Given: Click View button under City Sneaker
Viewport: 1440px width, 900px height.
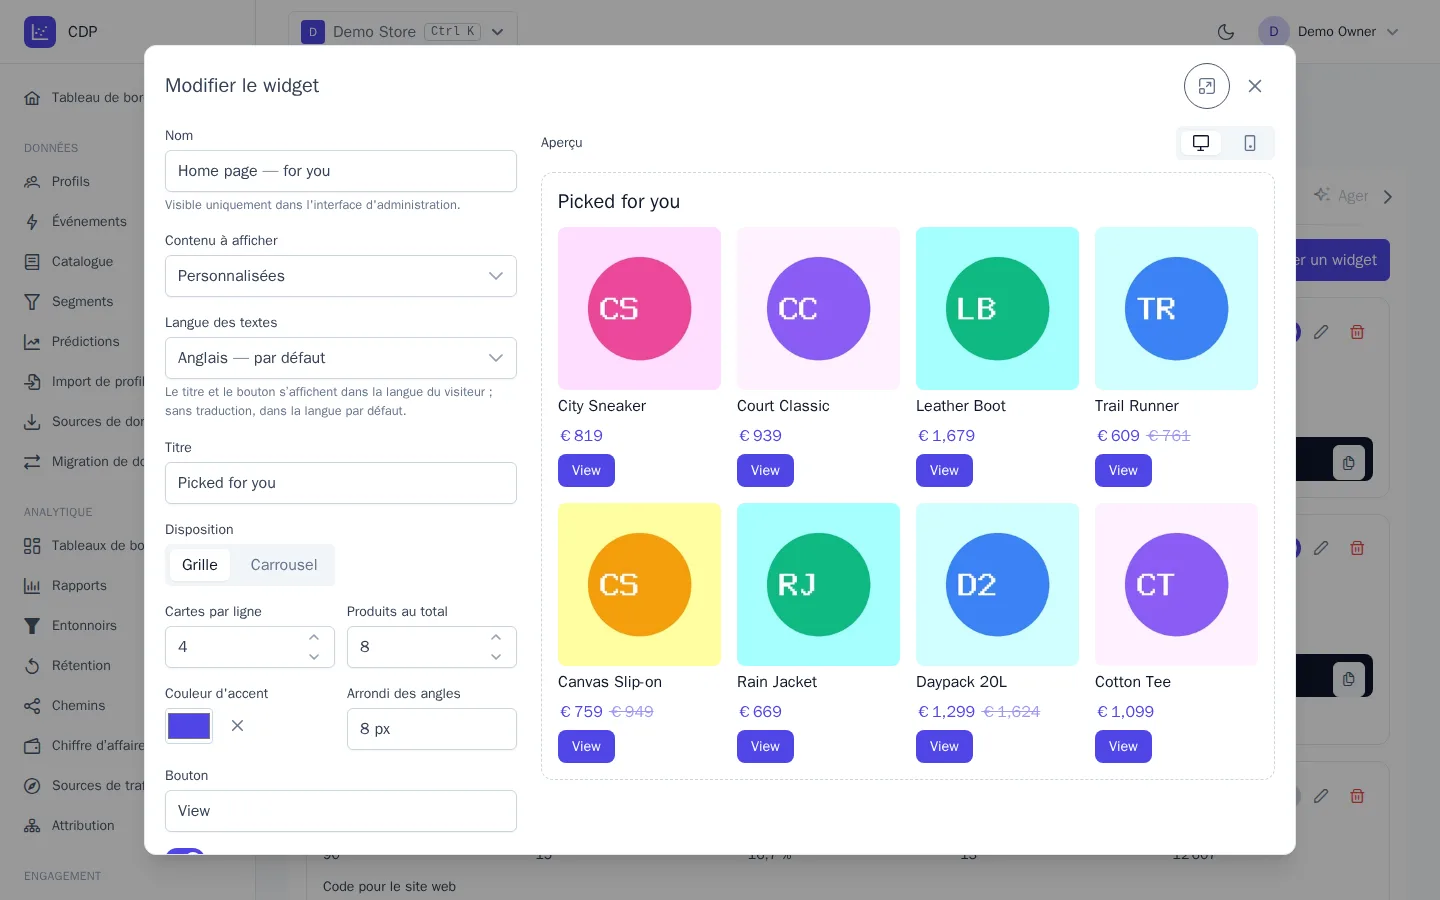Looking at the screenshot, I should pos(586,471).
